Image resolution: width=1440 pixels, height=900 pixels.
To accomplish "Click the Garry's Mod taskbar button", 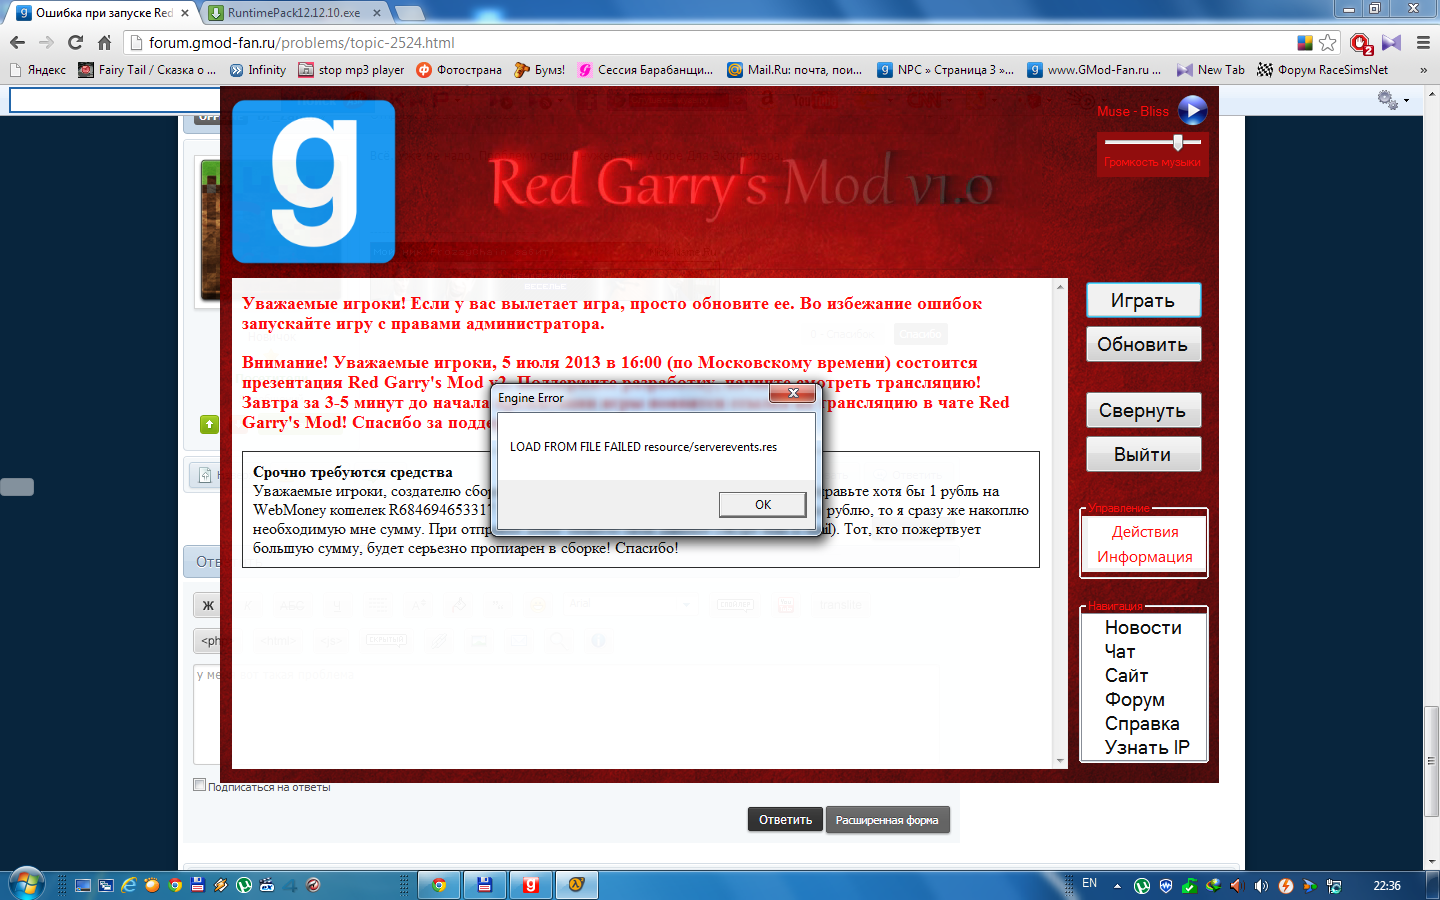I will (x=531, y=885).
